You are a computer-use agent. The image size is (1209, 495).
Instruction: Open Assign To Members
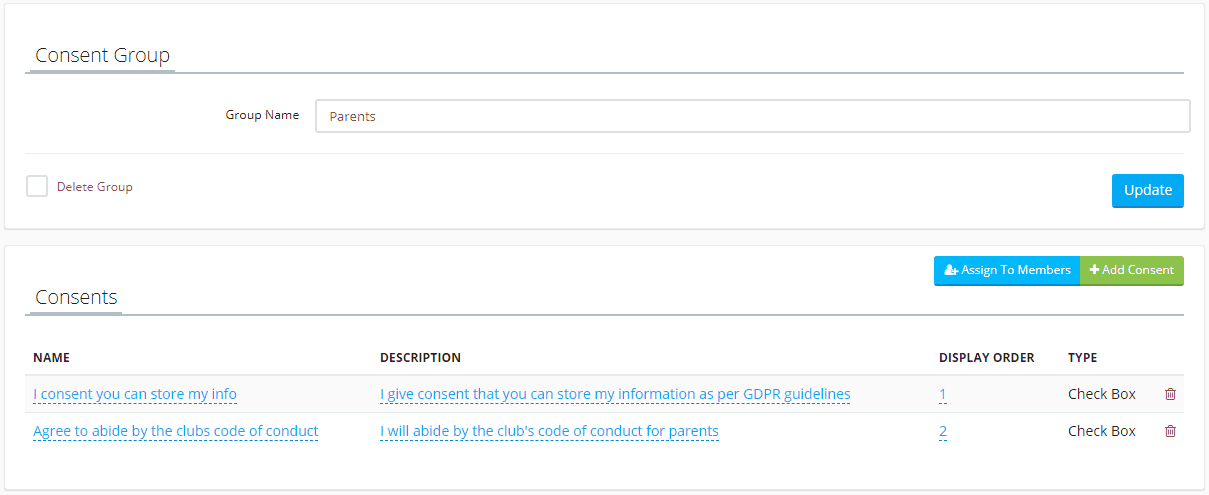(x=1007, y=270)
